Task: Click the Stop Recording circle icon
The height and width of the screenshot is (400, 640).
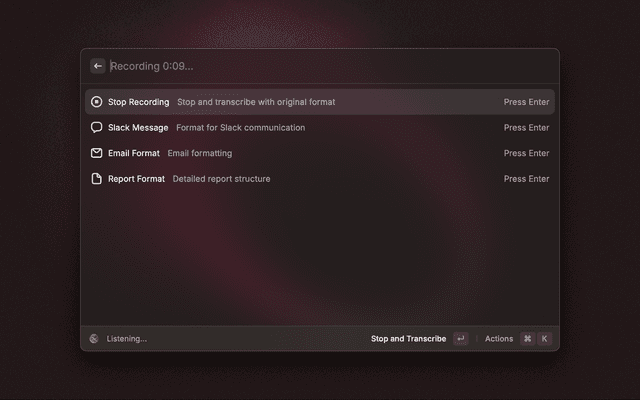Action: tap(97, 102)
